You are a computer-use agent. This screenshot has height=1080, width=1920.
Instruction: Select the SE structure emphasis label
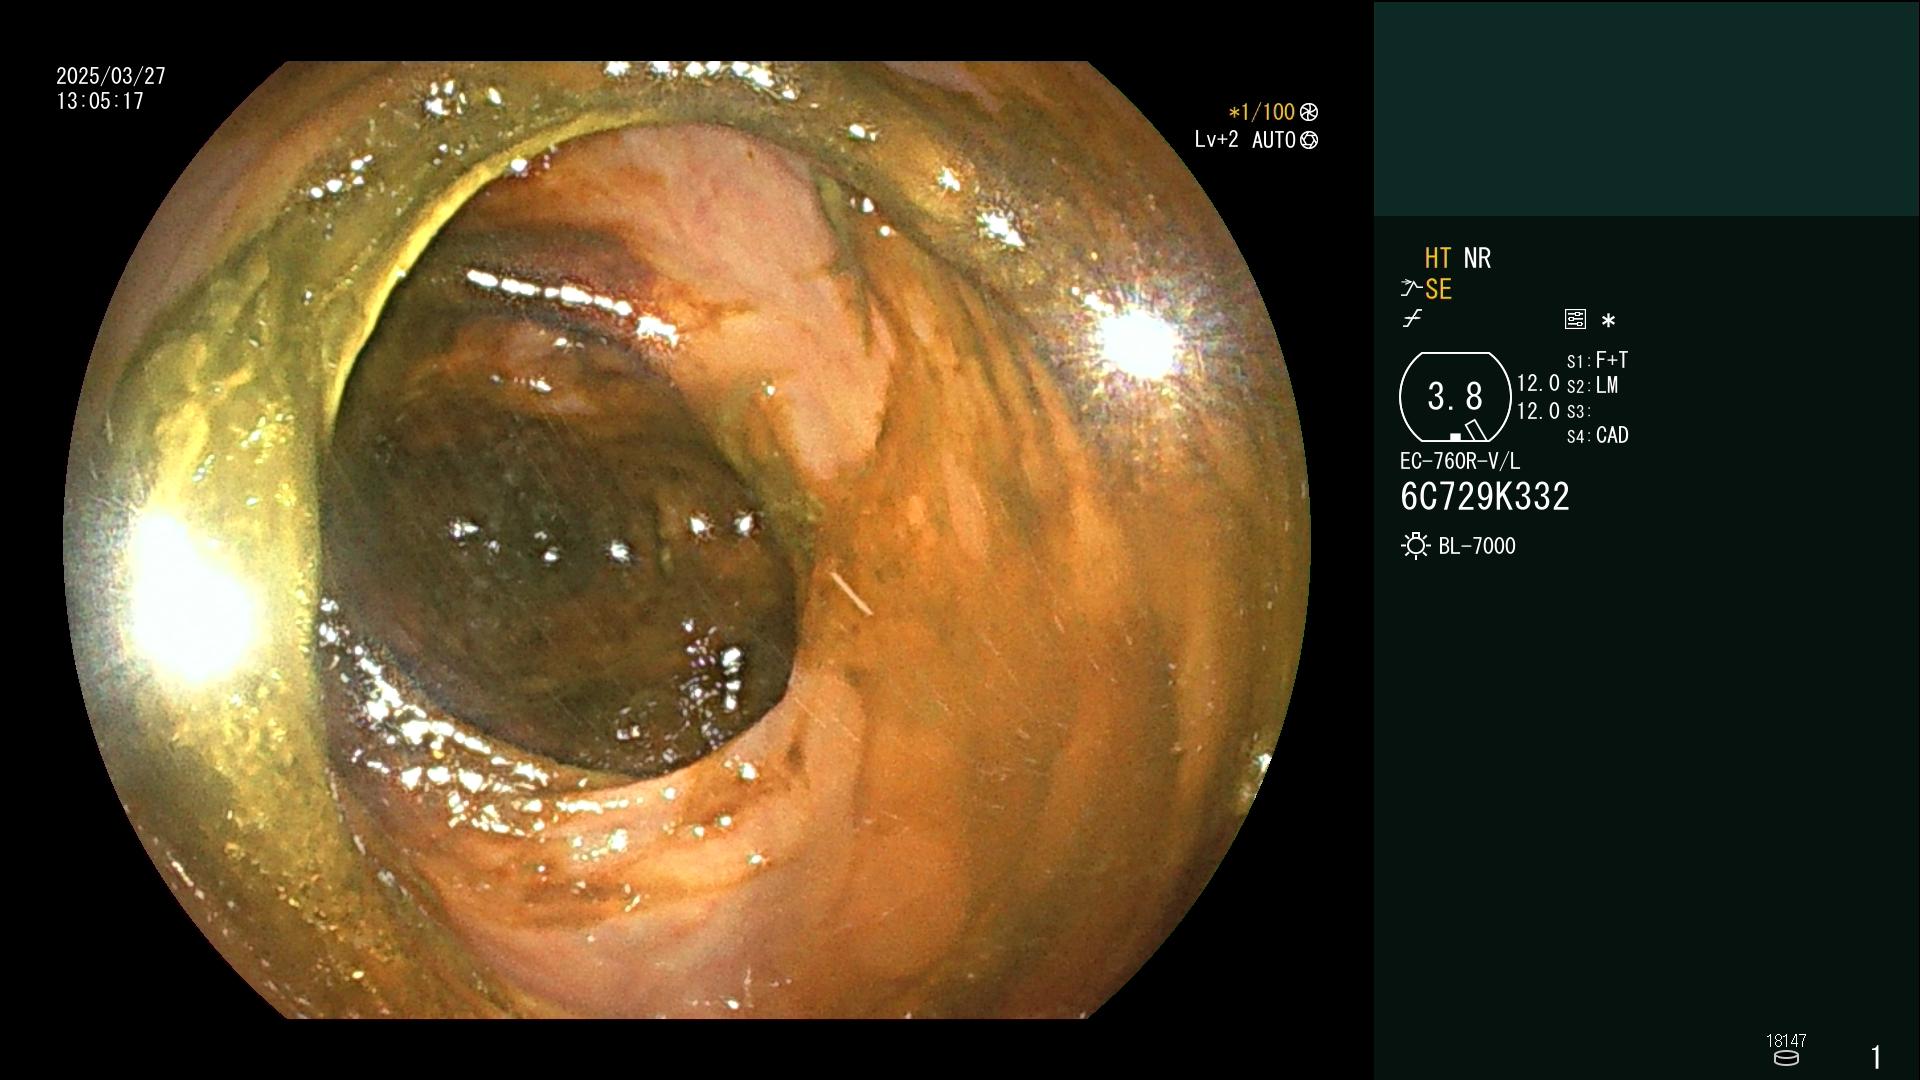1438,290
